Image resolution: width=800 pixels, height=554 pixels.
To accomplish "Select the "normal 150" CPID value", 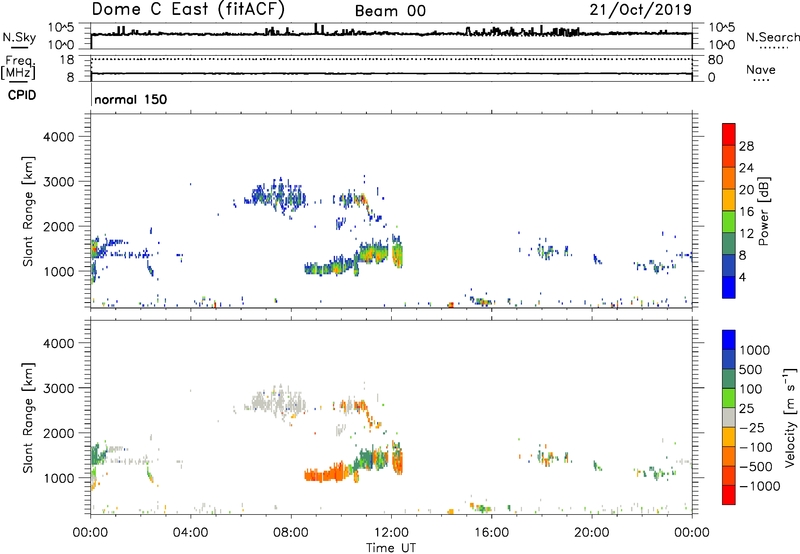I will tap(131, 99).
